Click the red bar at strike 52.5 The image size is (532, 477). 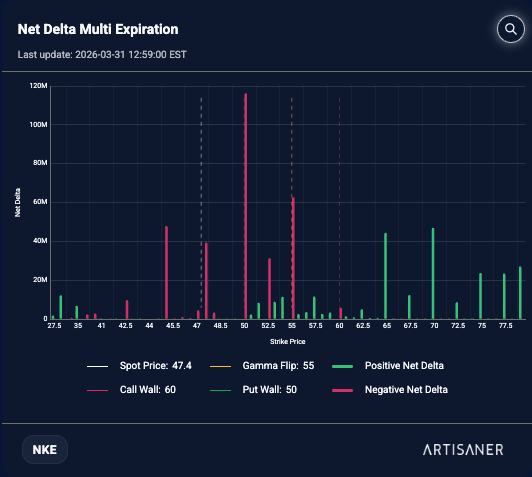(x=269, y=289)
